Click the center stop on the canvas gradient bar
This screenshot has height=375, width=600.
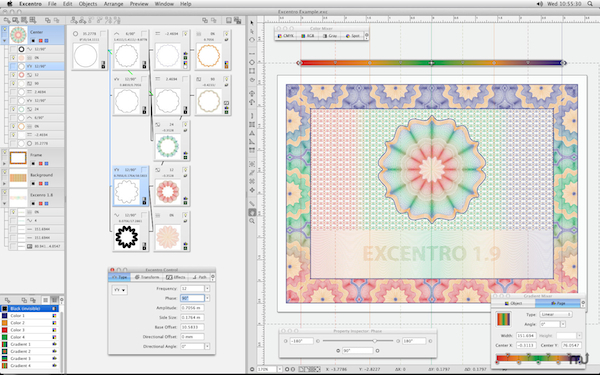click(x=431, y=62)
